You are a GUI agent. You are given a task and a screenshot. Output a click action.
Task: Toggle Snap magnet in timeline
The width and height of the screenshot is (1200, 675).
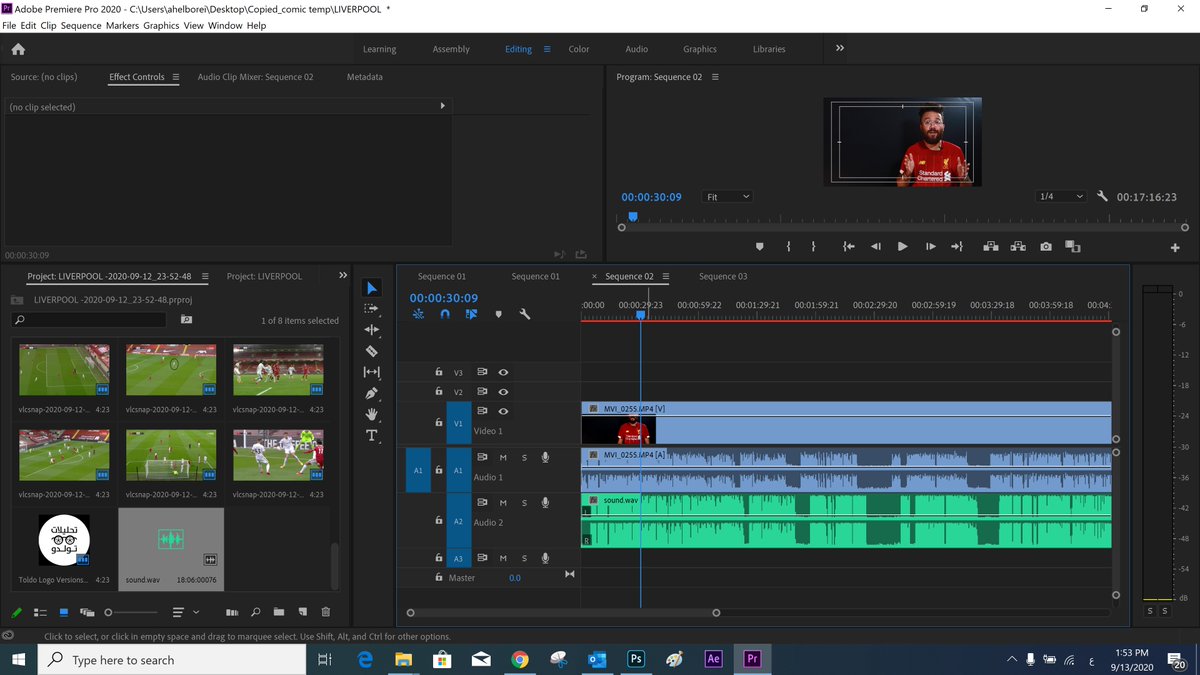(445, 314)
